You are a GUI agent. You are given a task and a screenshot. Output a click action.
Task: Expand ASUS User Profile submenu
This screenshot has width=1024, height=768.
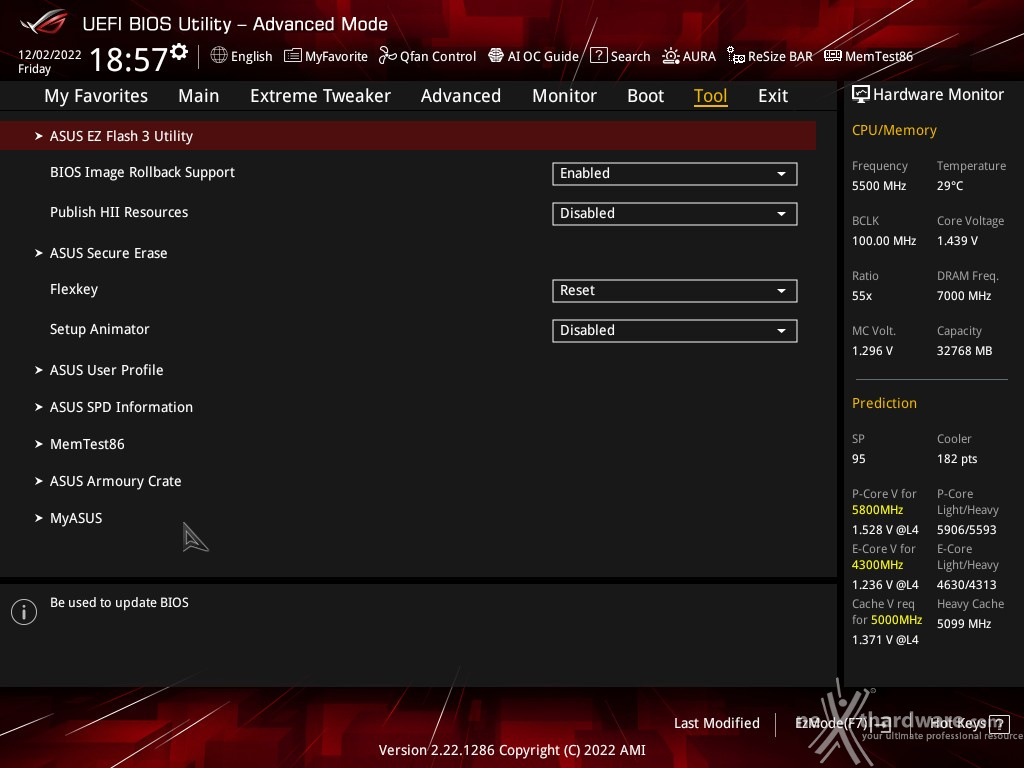point(106,370)
